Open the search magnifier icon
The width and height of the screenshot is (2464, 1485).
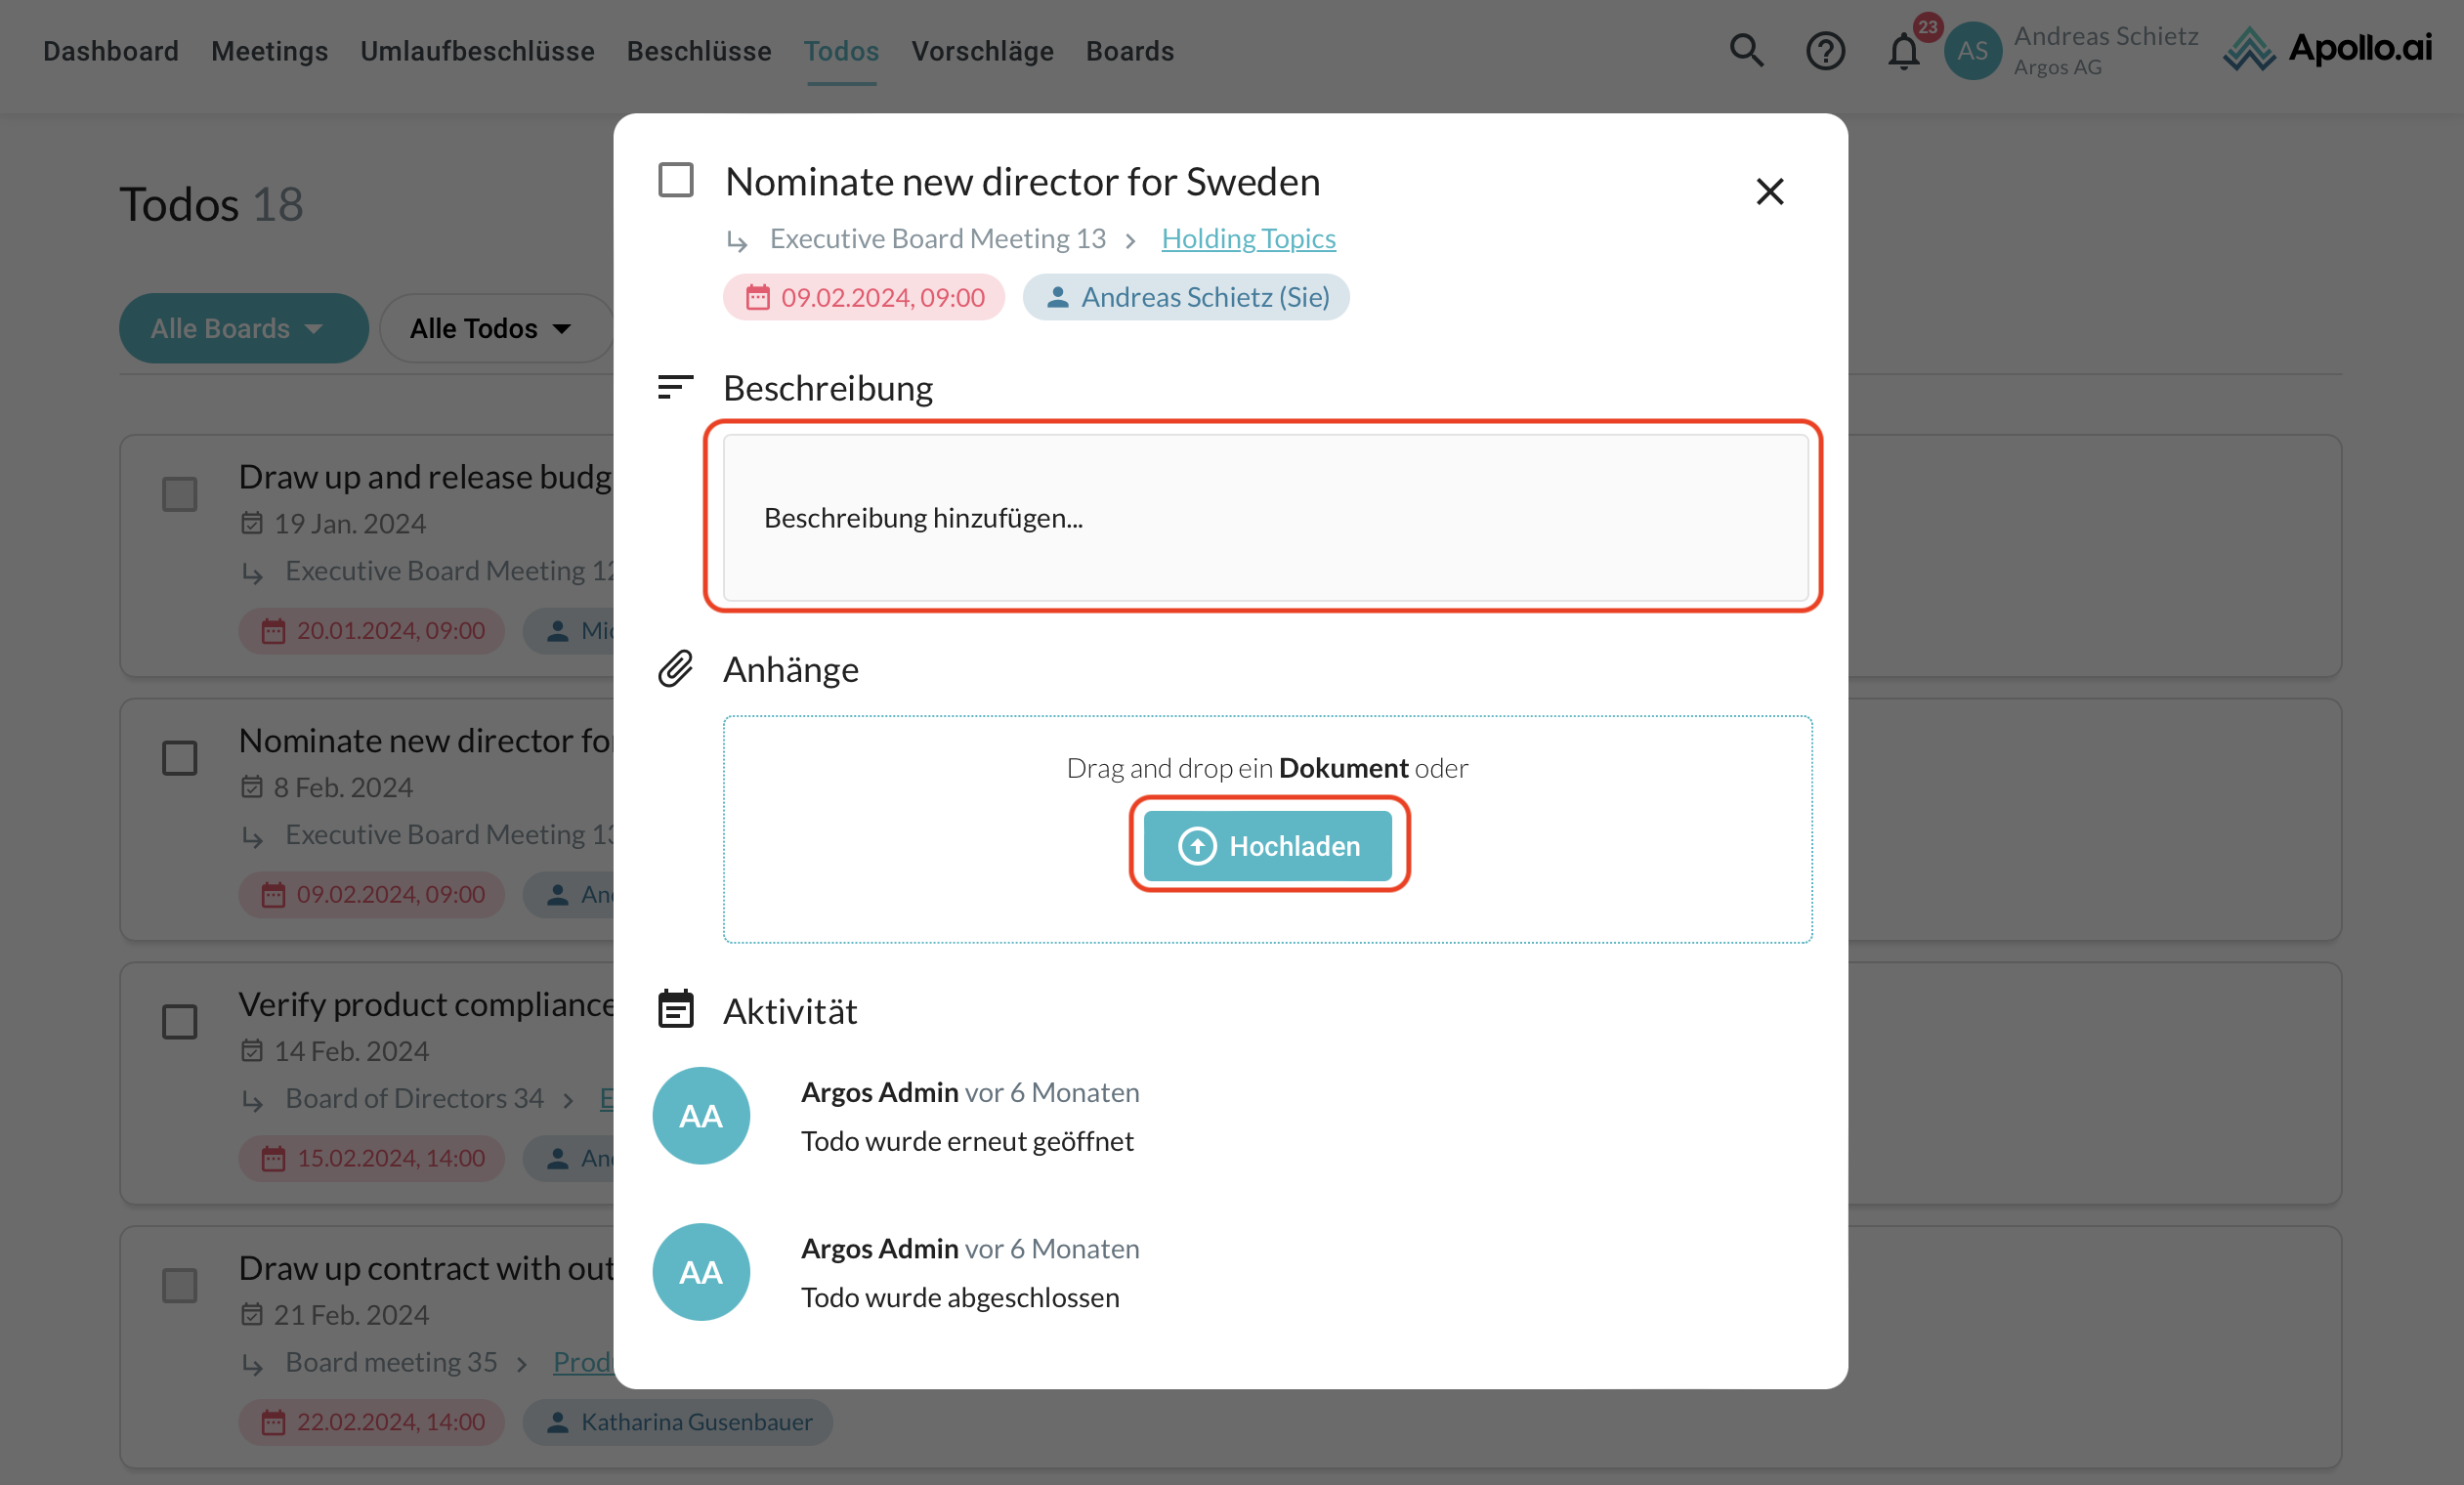click(1746, 50)
